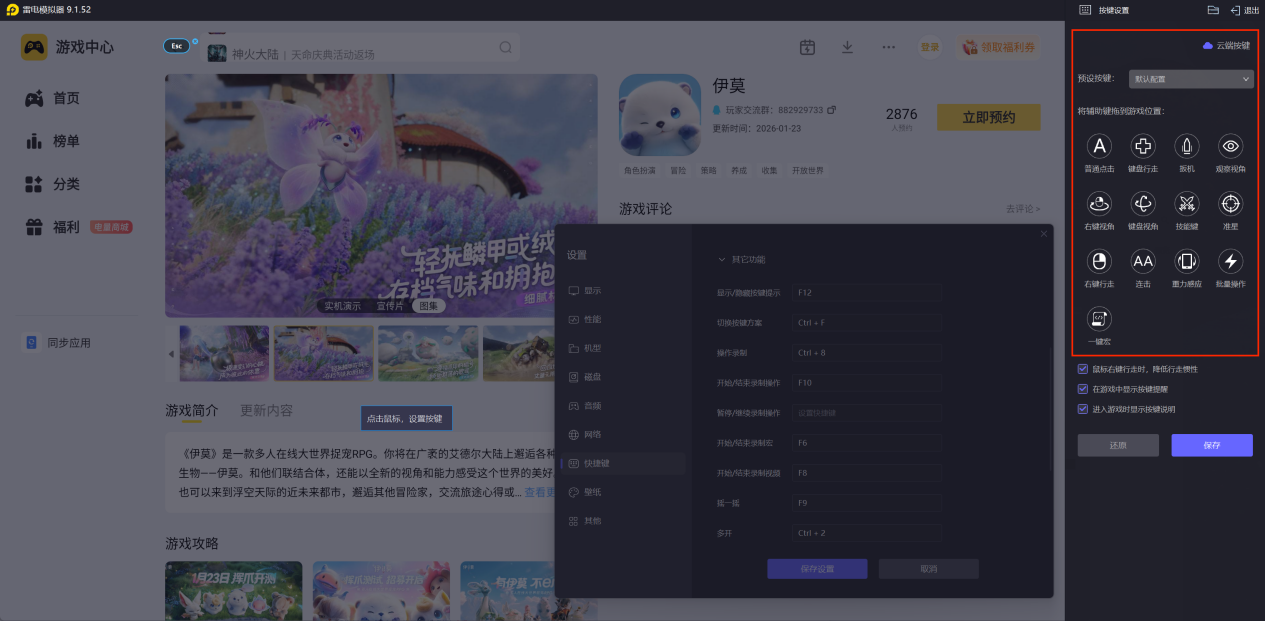This screenshot has width=1265, height=621.
Task: Click 还原 restore button
Action: (x=1118, y=445)
